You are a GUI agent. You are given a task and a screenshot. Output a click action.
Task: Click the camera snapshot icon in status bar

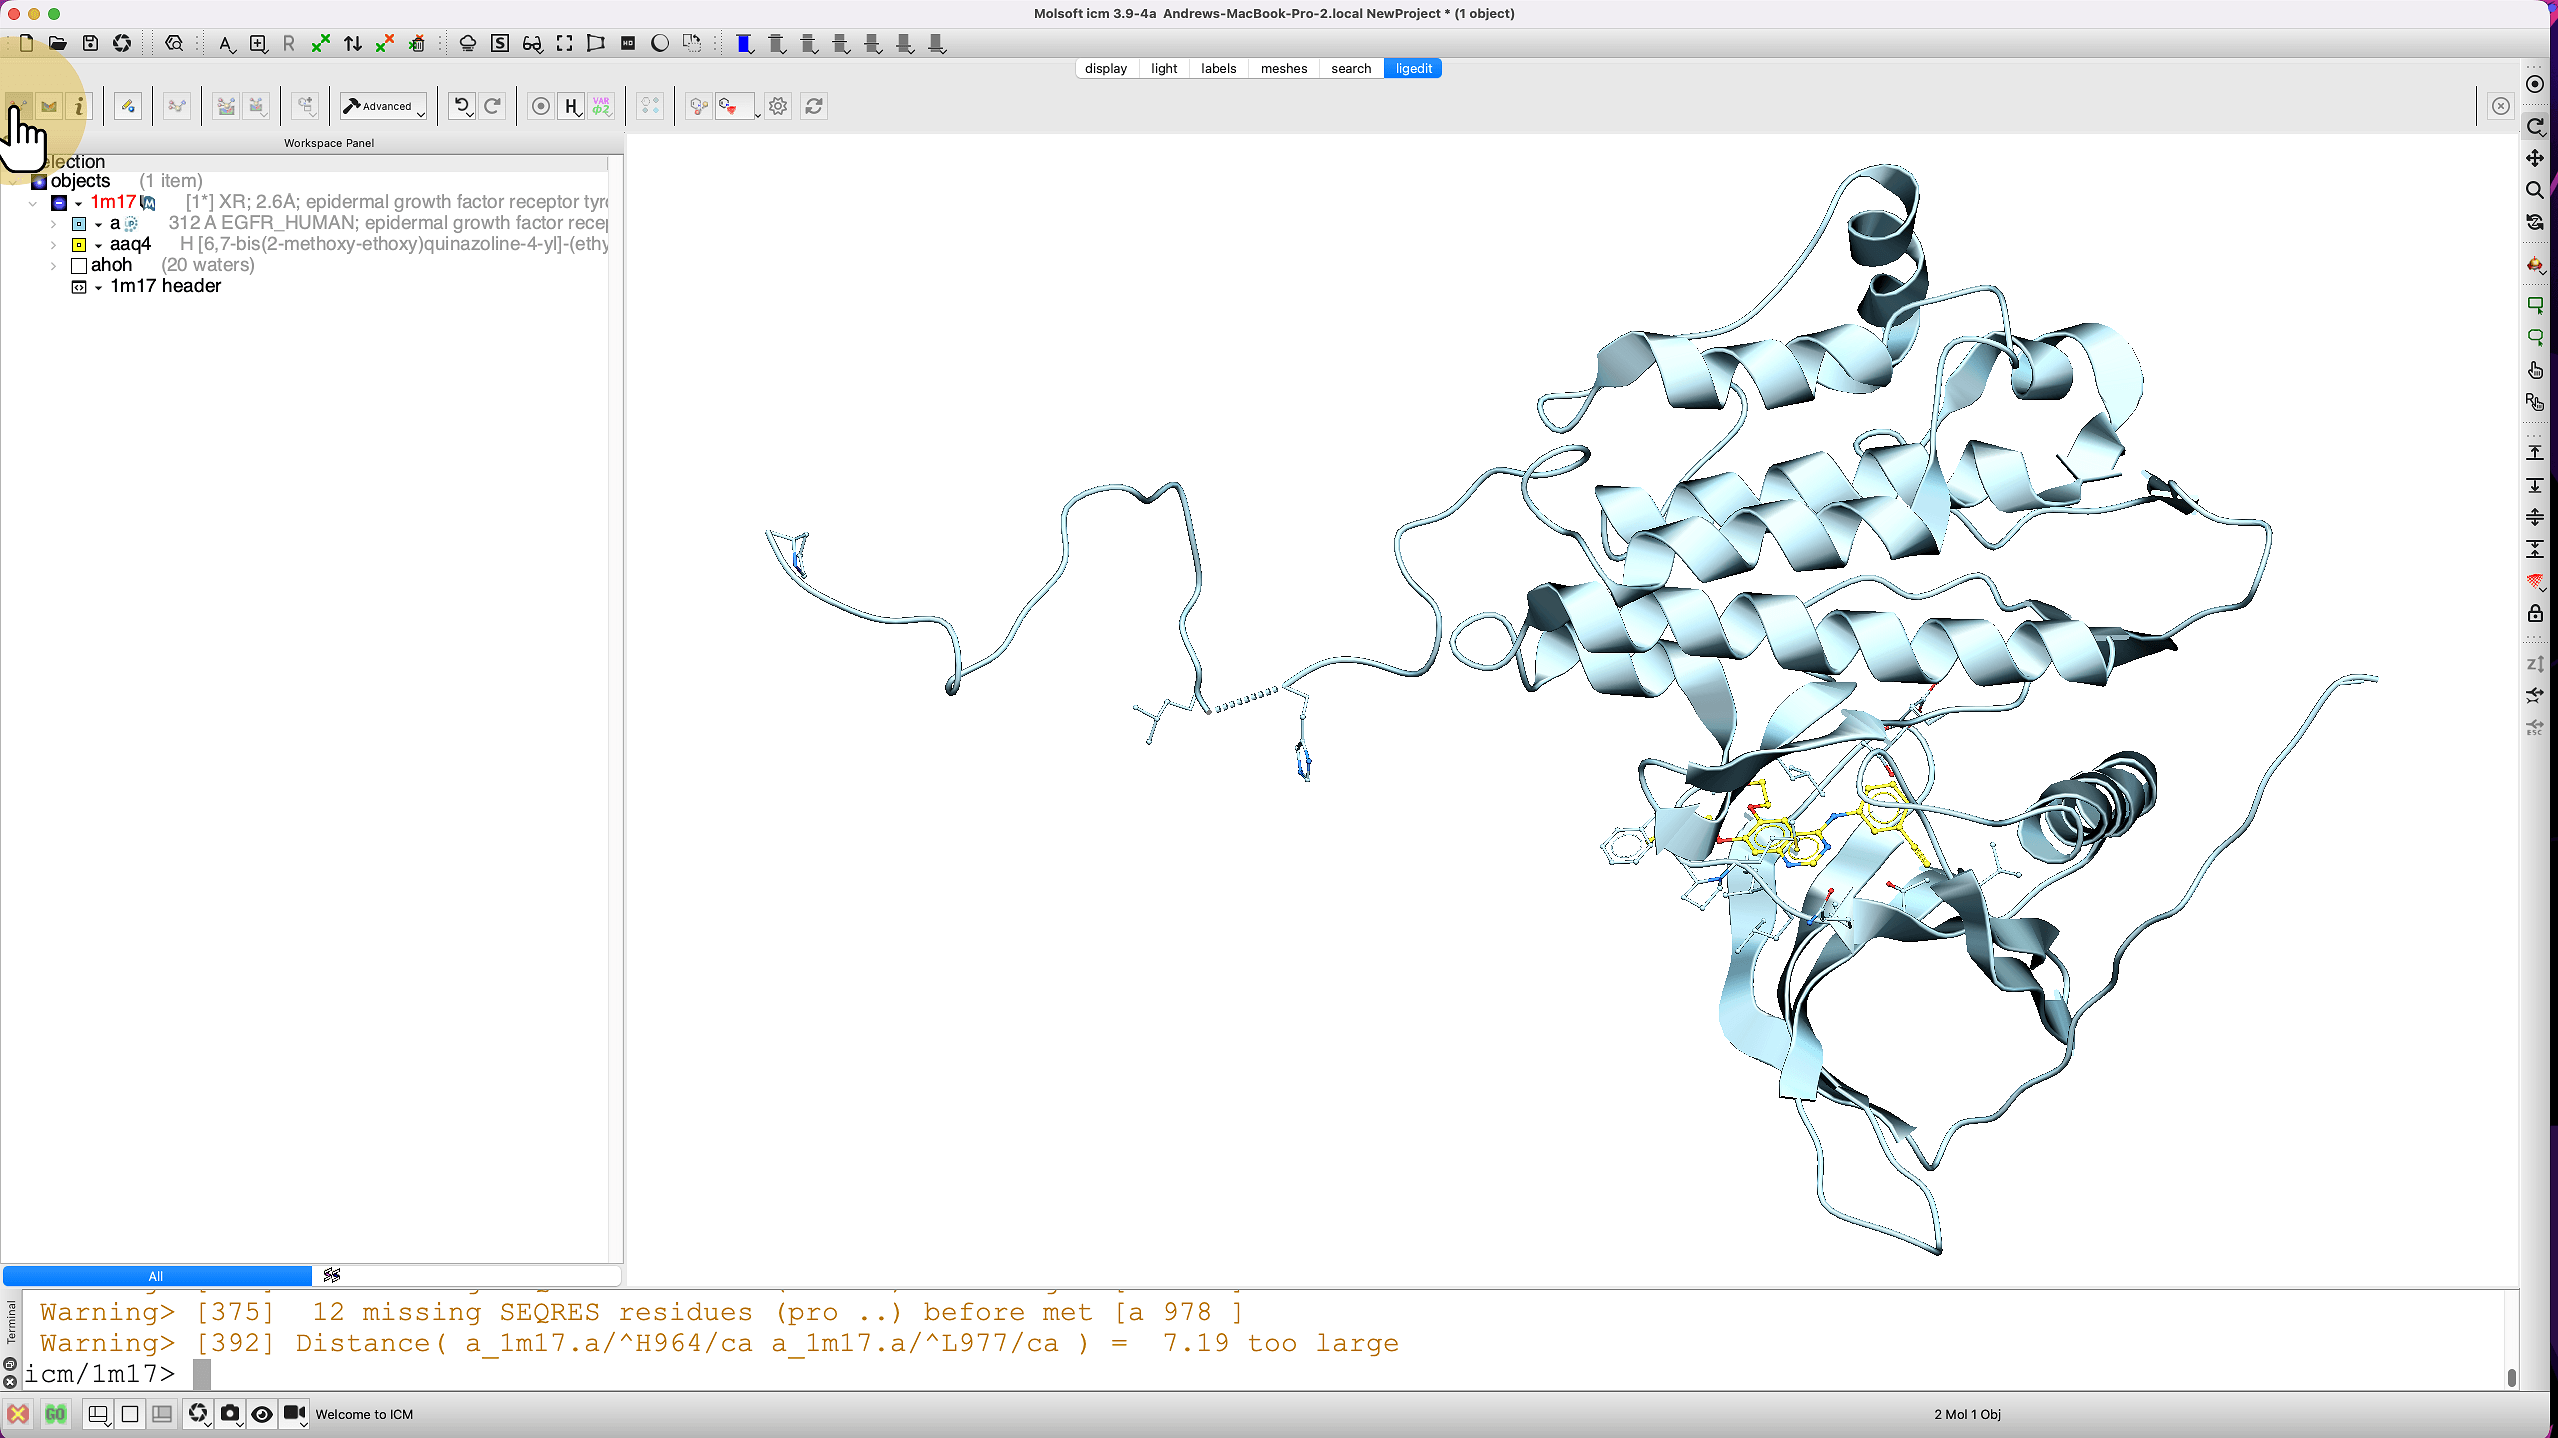point(230,1413)
